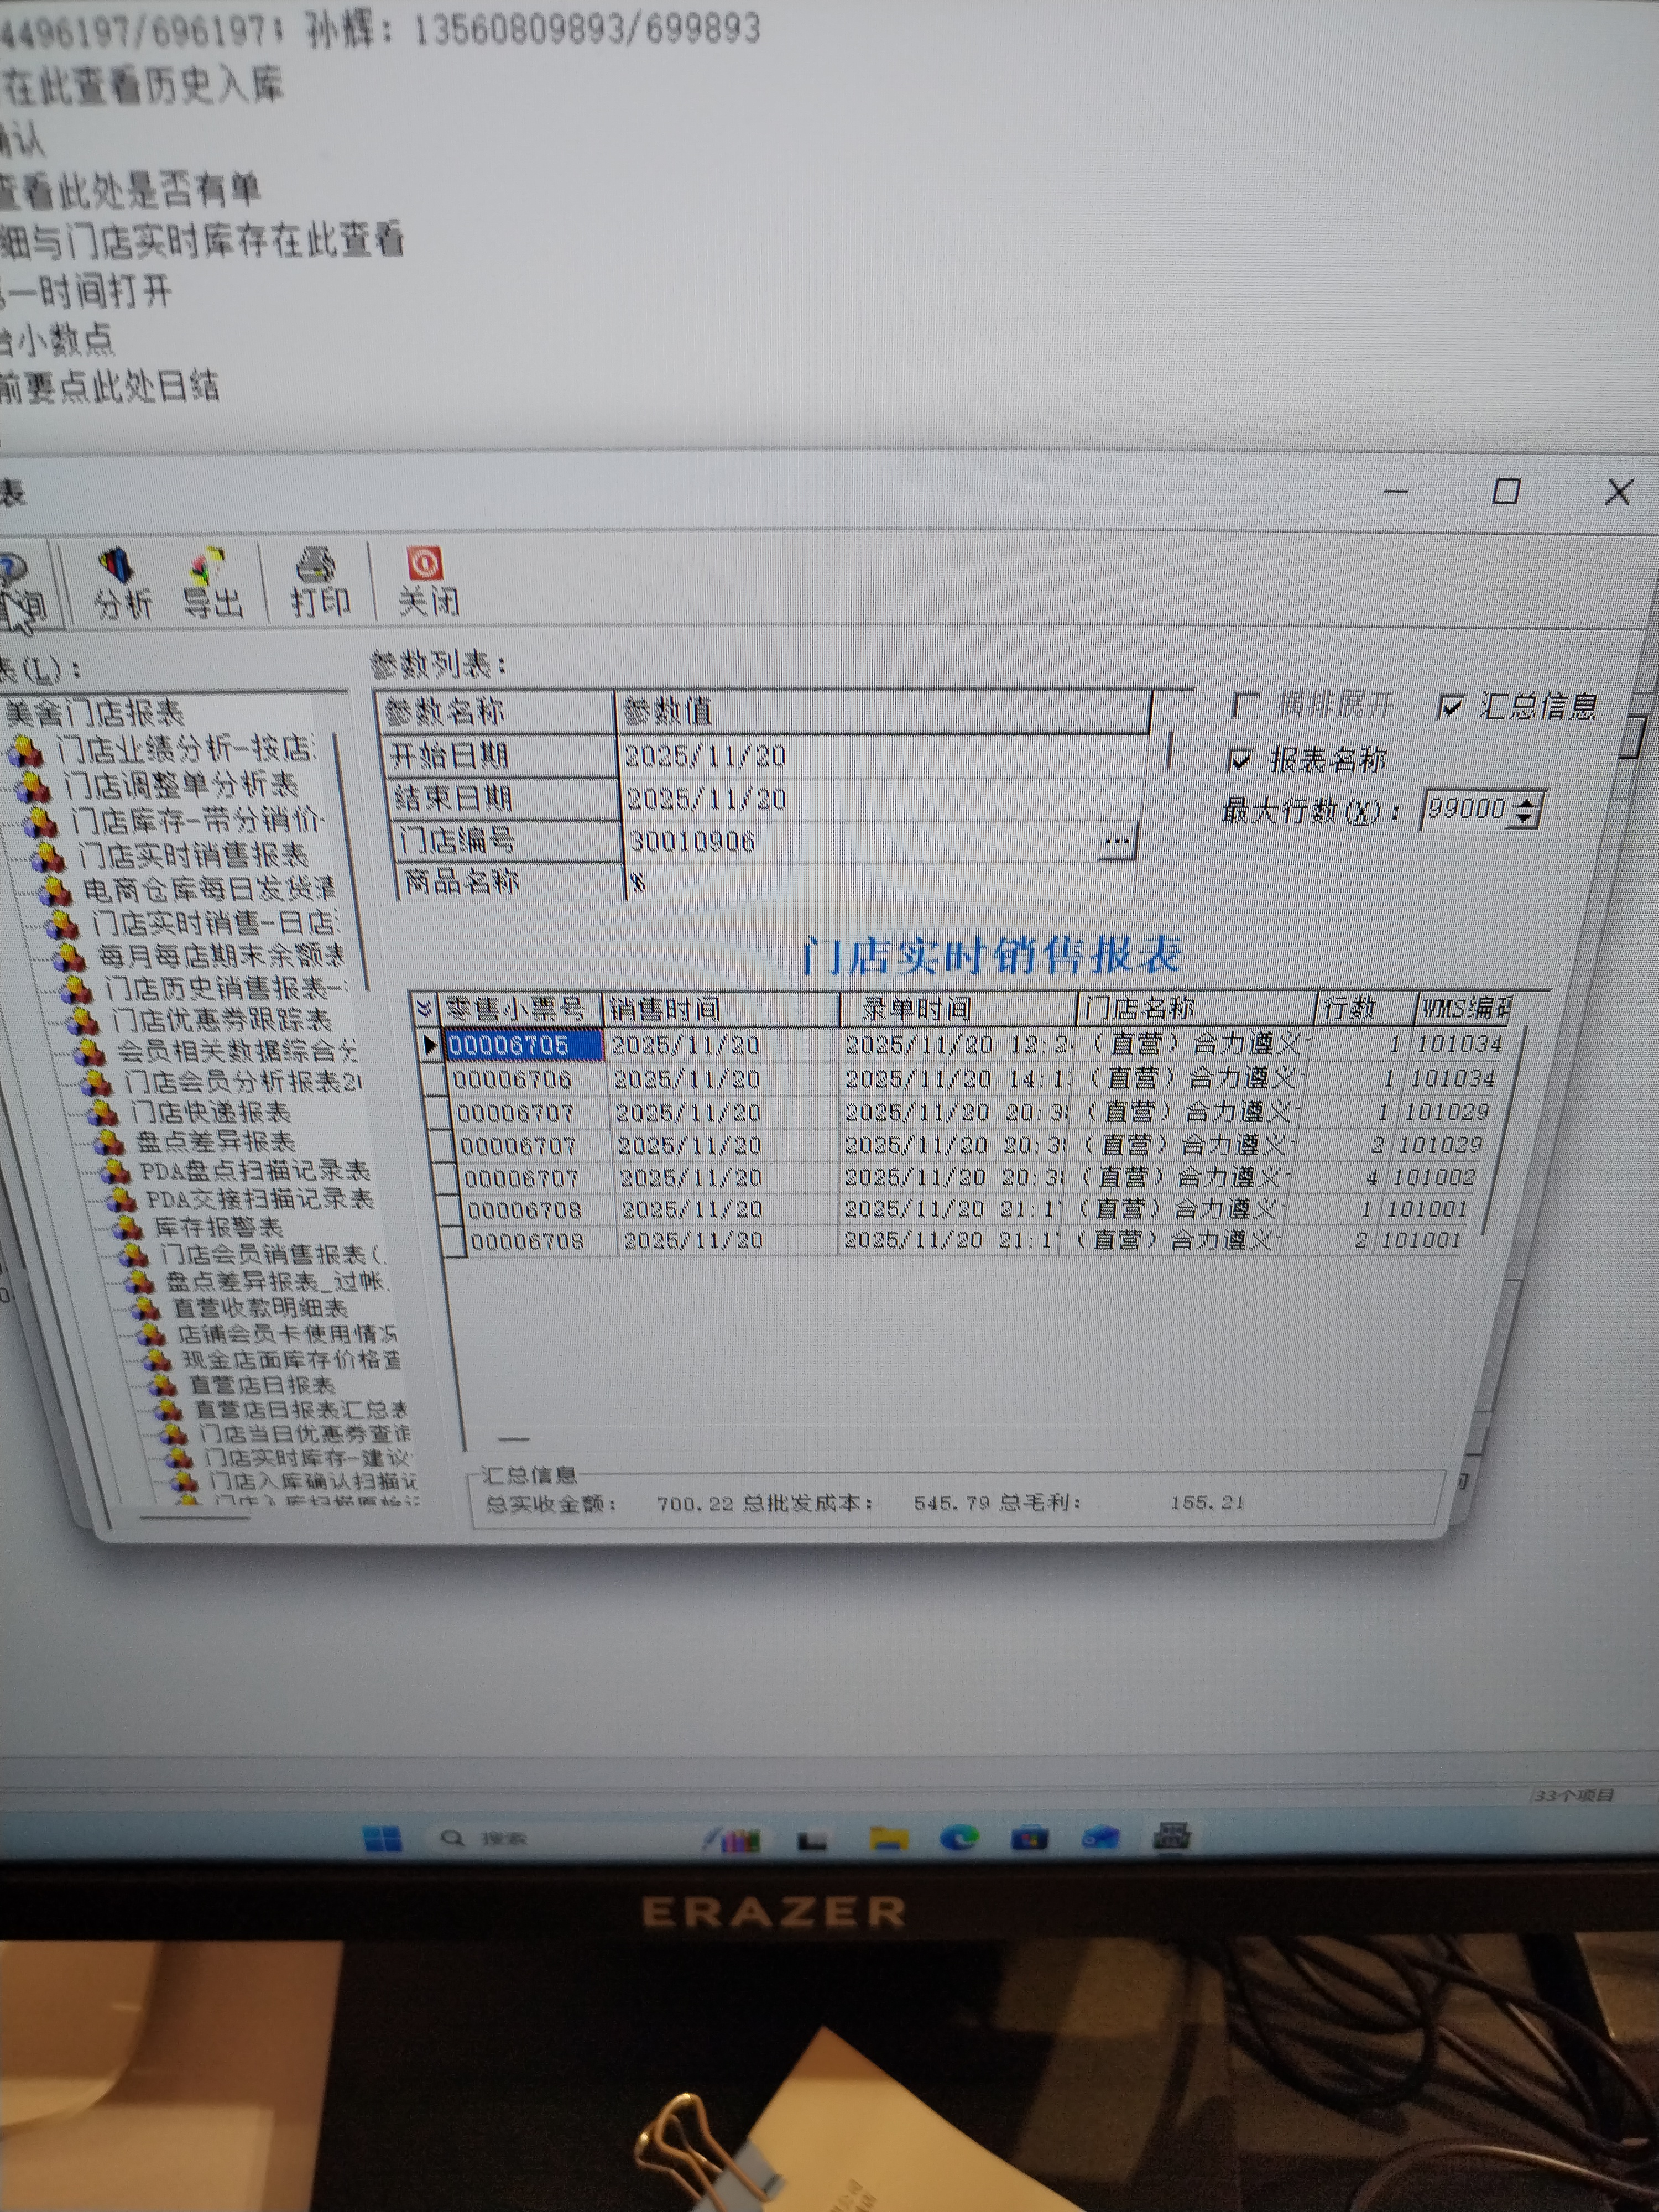
Task: Uncheck the 报表名称 checkbox
Action: (1240, 760)
